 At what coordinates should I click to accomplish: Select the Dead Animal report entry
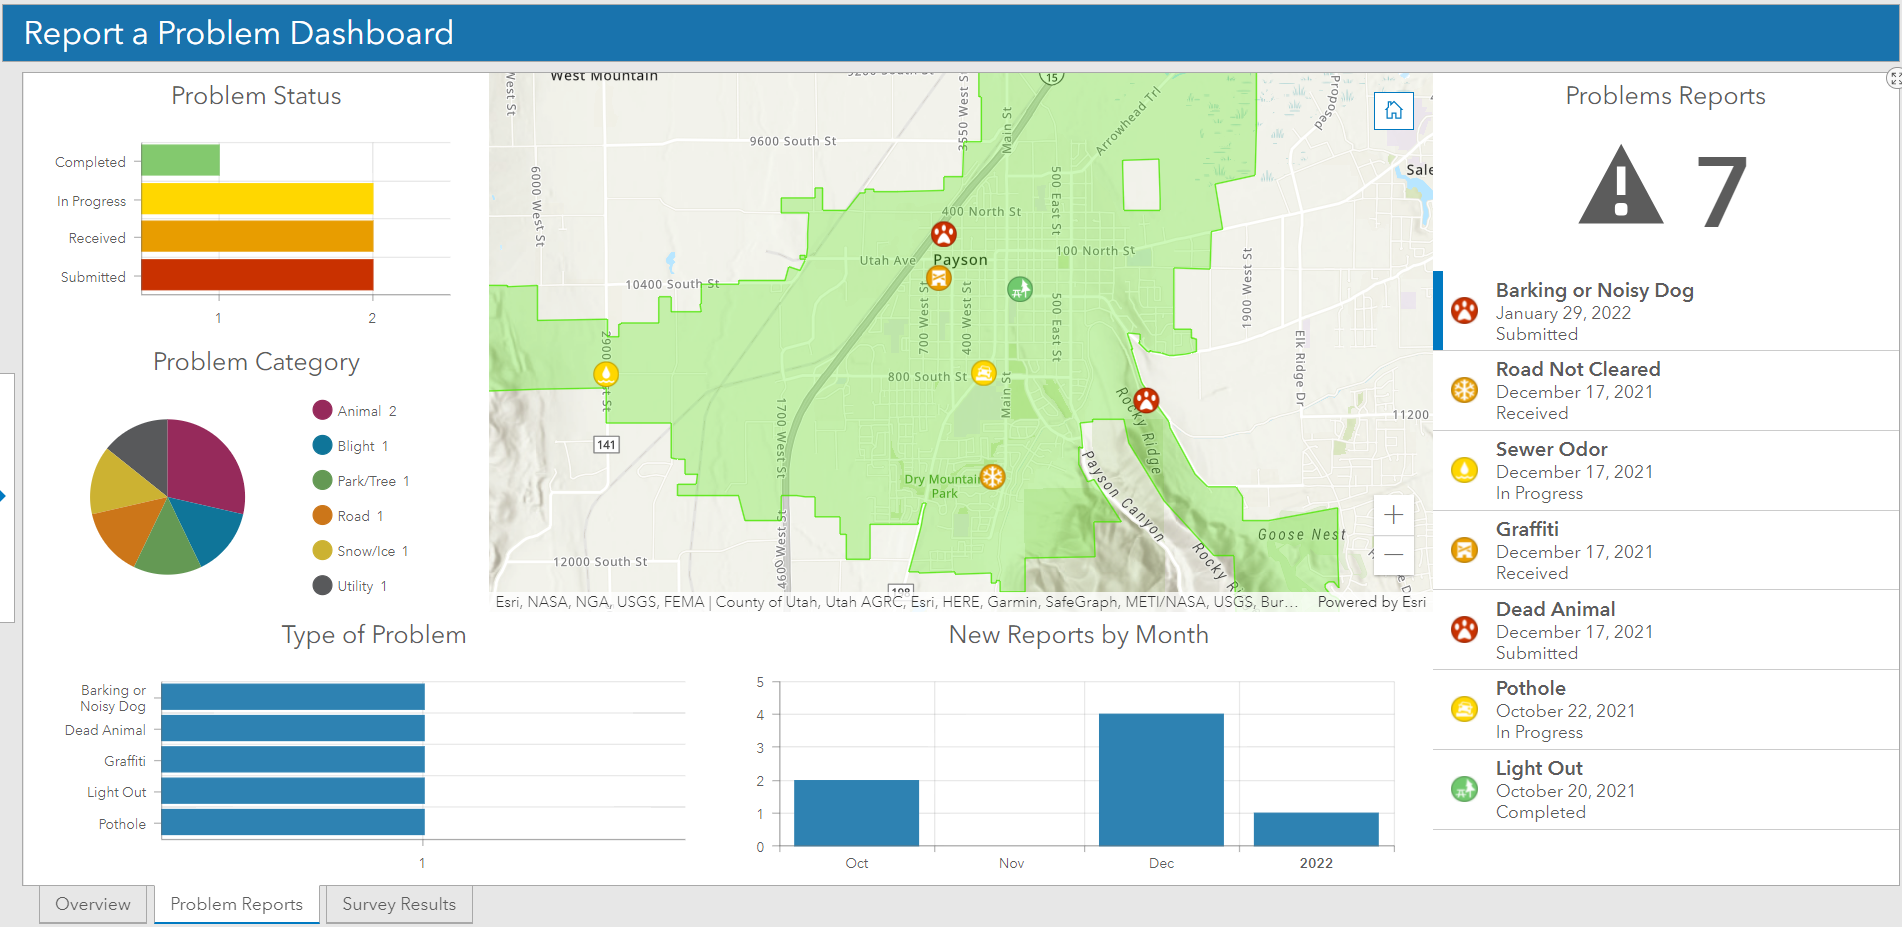coord(1667,630)
